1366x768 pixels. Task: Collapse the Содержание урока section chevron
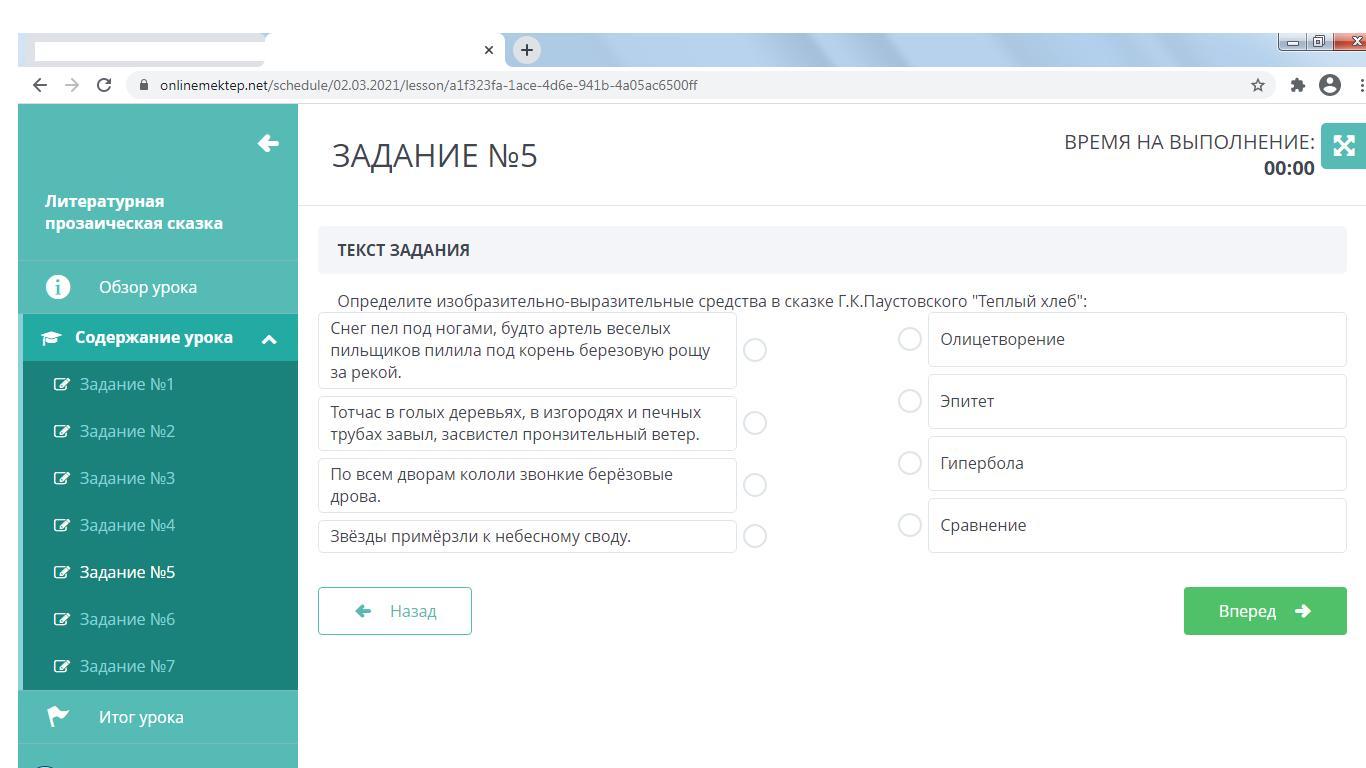click(x=269, y=339)
